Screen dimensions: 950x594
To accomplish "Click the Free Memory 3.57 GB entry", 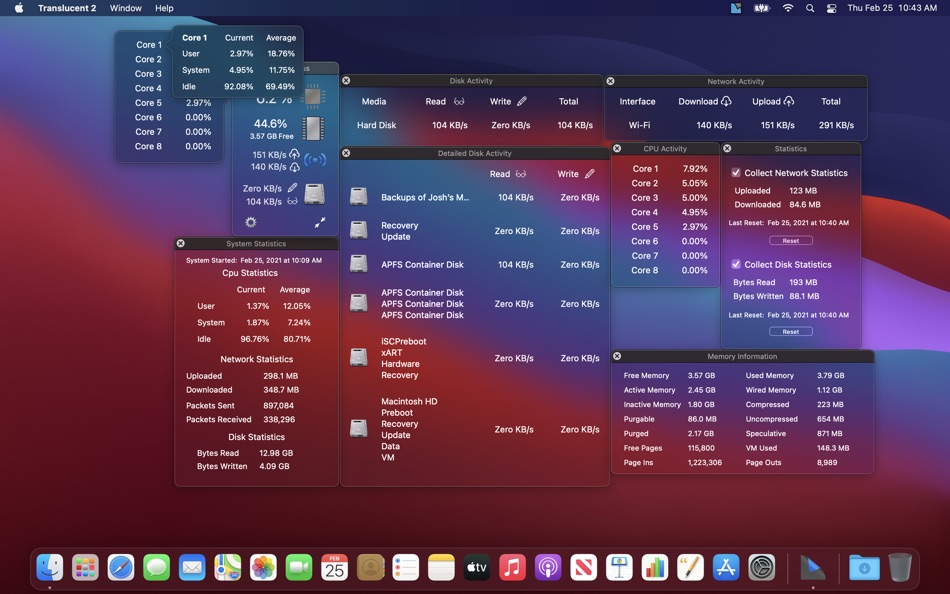I will (x=669, y=375).
